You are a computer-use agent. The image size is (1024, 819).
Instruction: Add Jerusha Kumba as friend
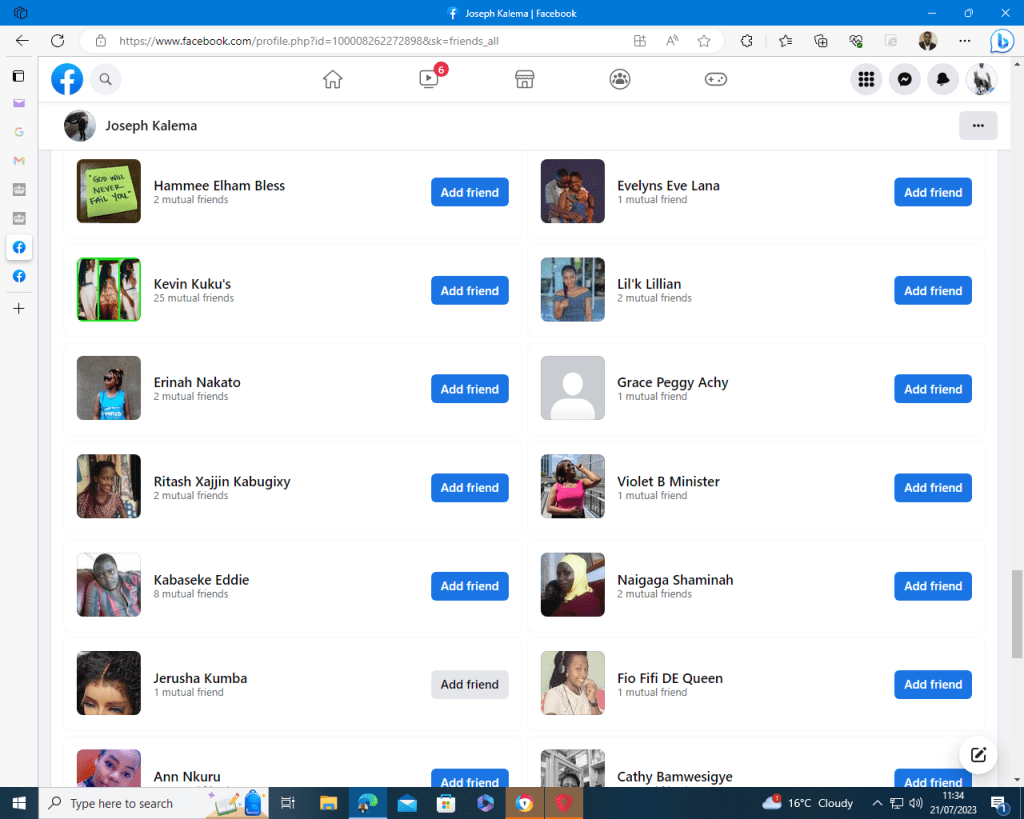tap(469, 685)
